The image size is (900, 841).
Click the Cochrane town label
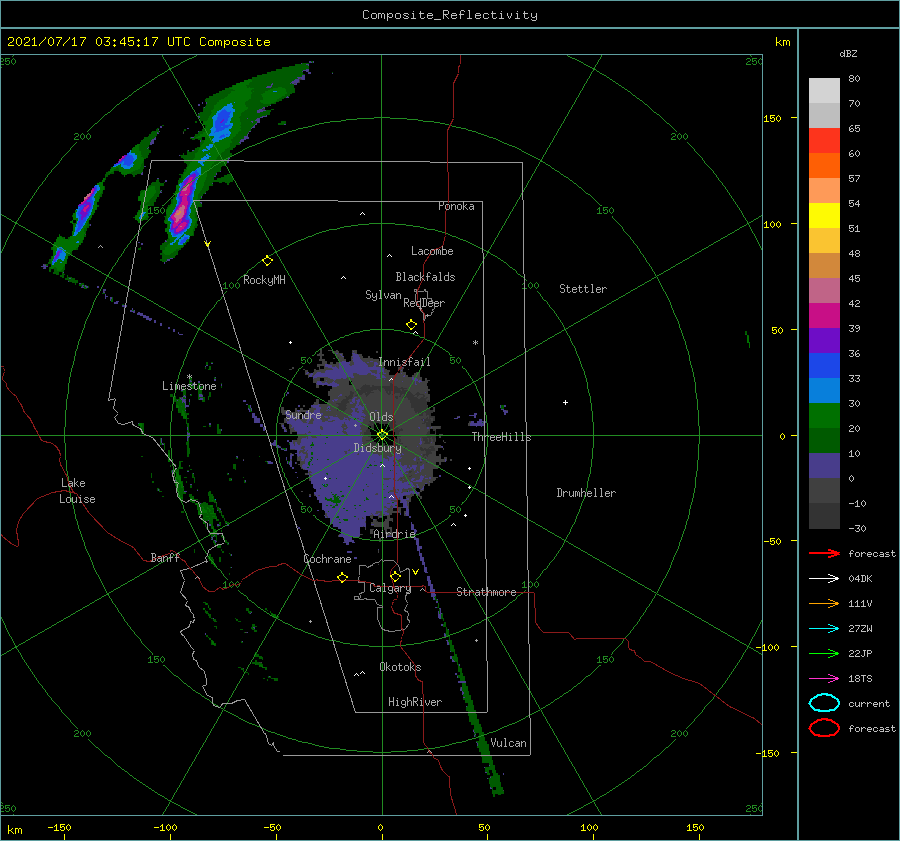[327, 559]
